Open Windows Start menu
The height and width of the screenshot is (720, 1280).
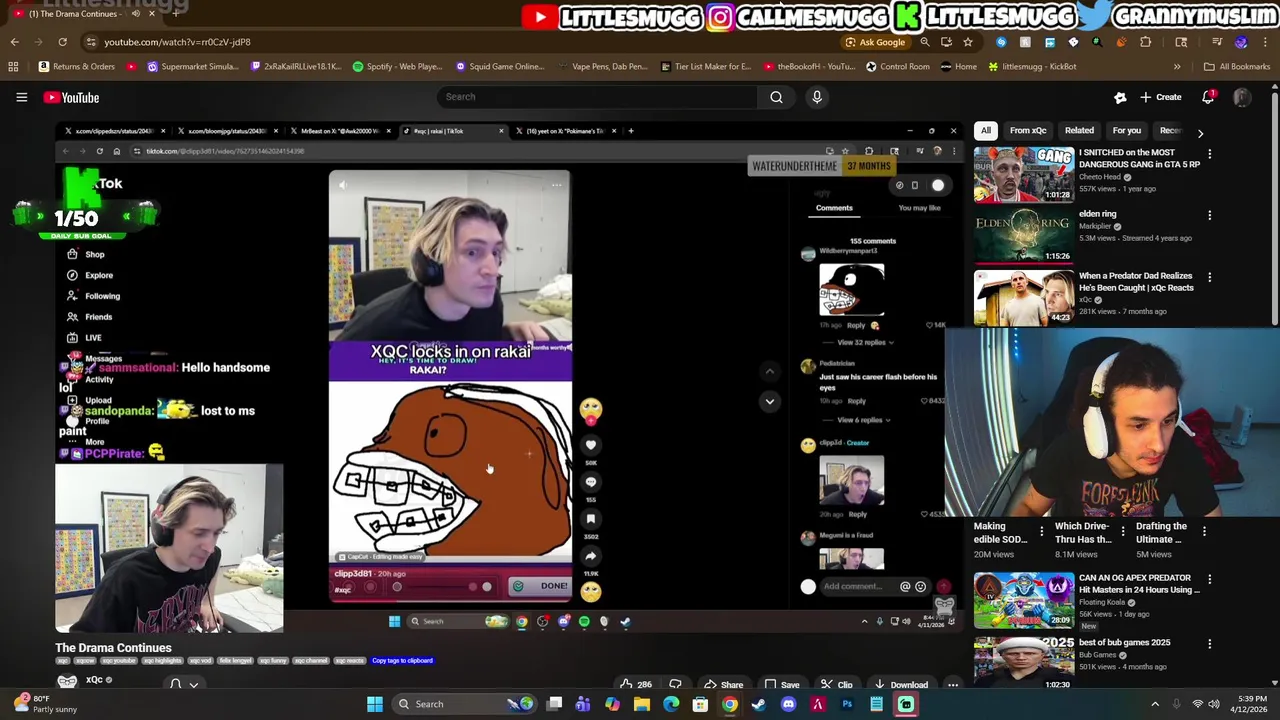pyautogui.click(x=375, y=704)
